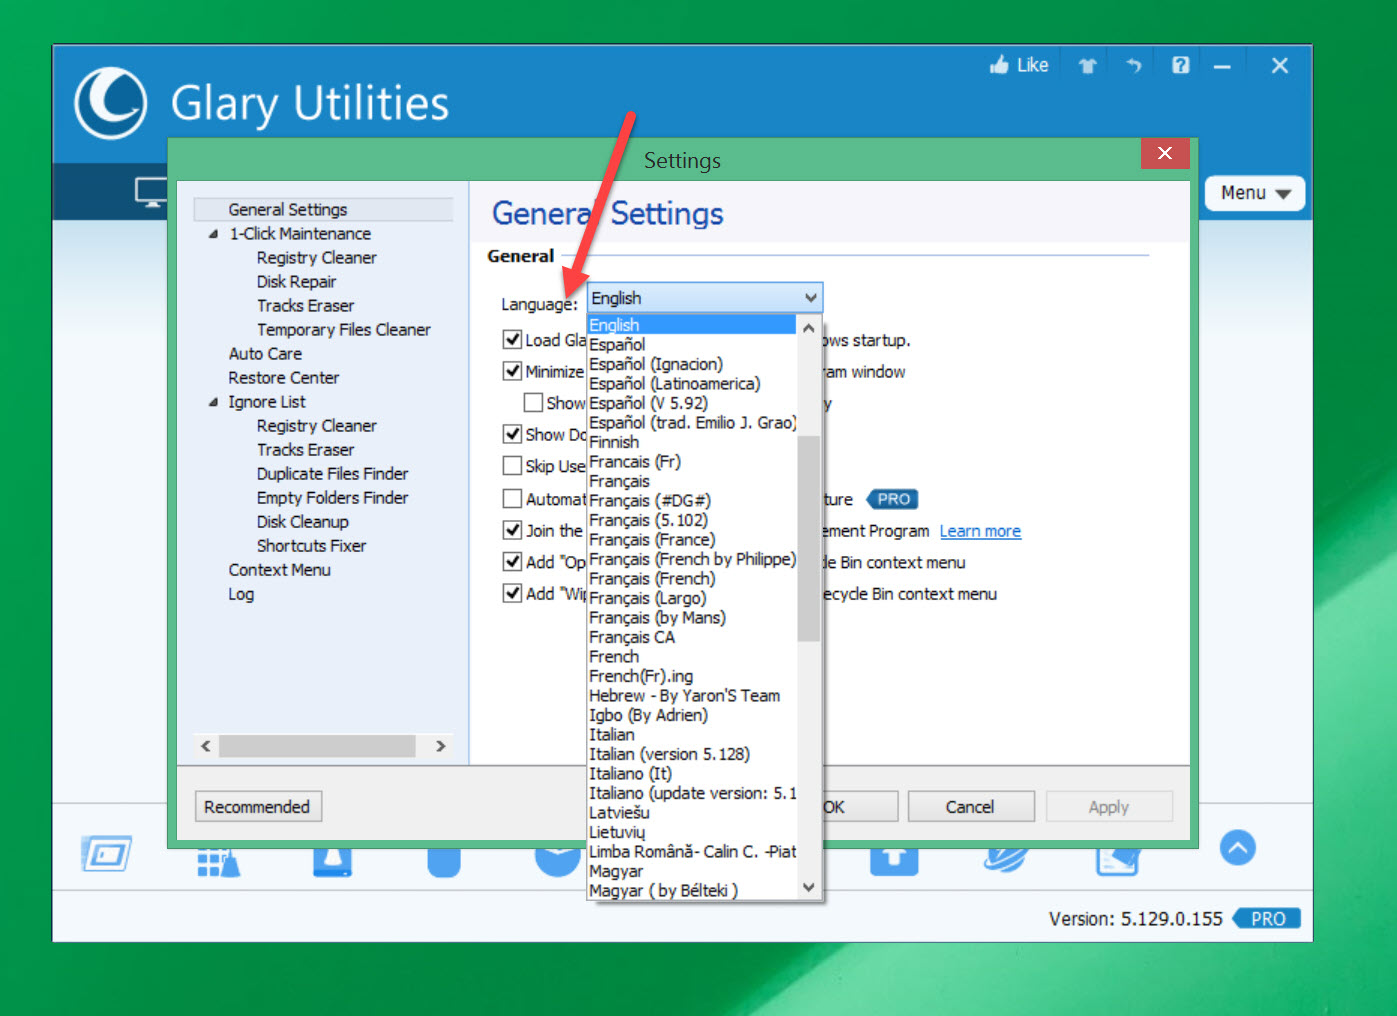Click the grid-and-broom cleaner dock icon
Viewport: 1397px width, 1016px height.
pos(218,861)
